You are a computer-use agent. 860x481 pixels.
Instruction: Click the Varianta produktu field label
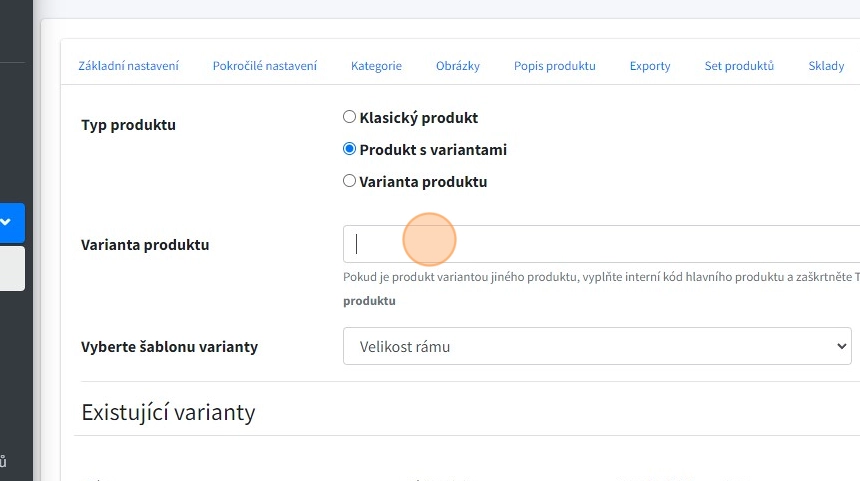pos(145,244)
